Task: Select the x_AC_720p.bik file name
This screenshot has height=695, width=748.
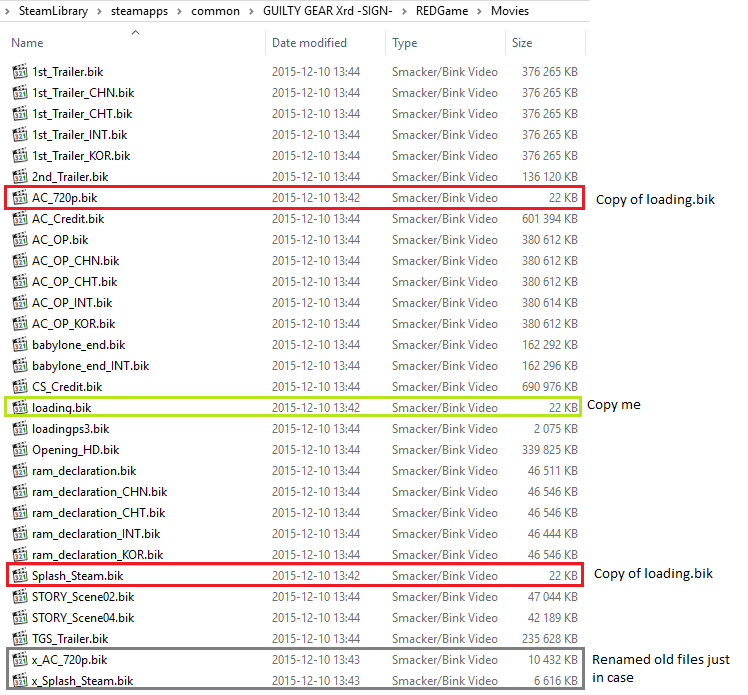Action: tap(70, 660)
